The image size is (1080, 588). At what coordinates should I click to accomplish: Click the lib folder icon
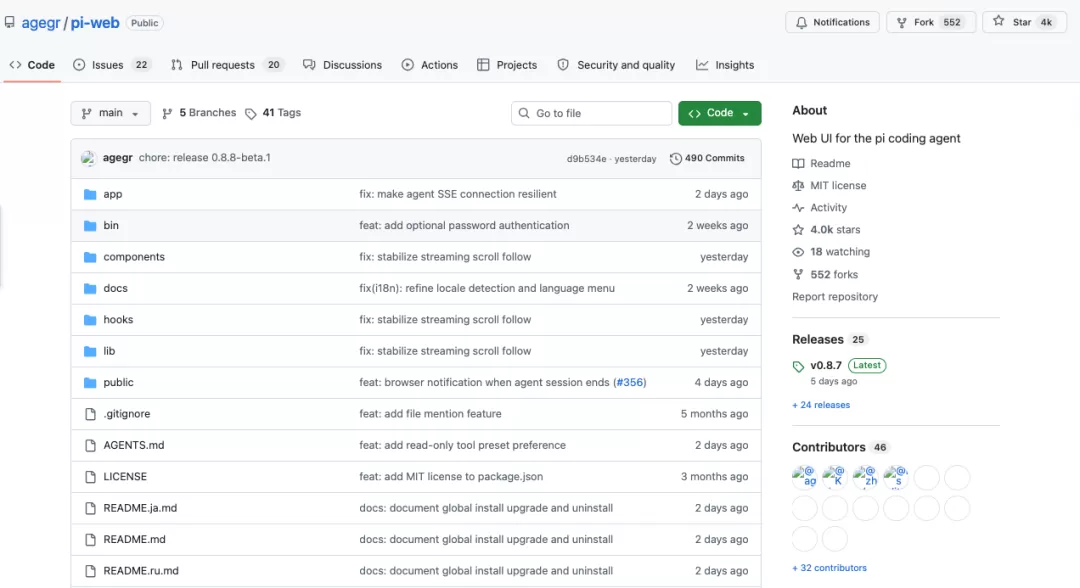pos(90,351)
